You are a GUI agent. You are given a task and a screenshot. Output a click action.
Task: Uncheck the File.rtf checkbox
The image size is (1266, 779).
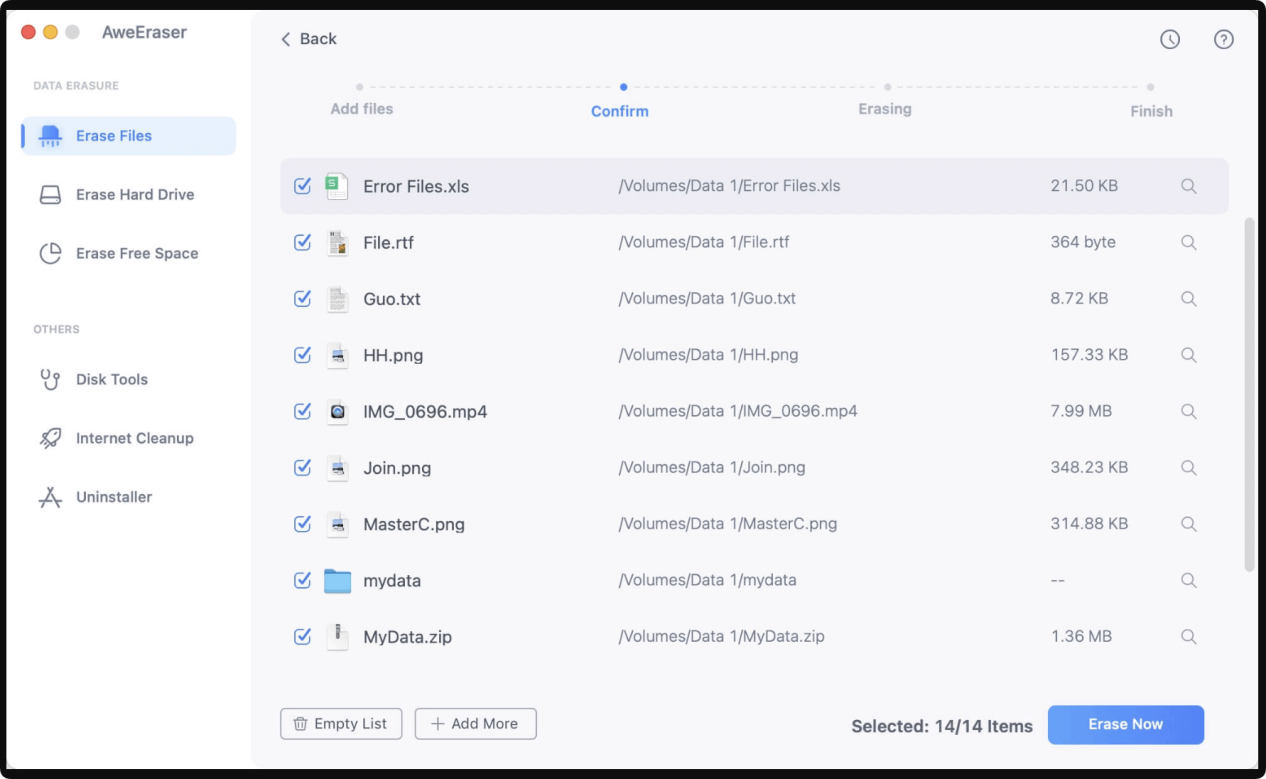point(302,242)
